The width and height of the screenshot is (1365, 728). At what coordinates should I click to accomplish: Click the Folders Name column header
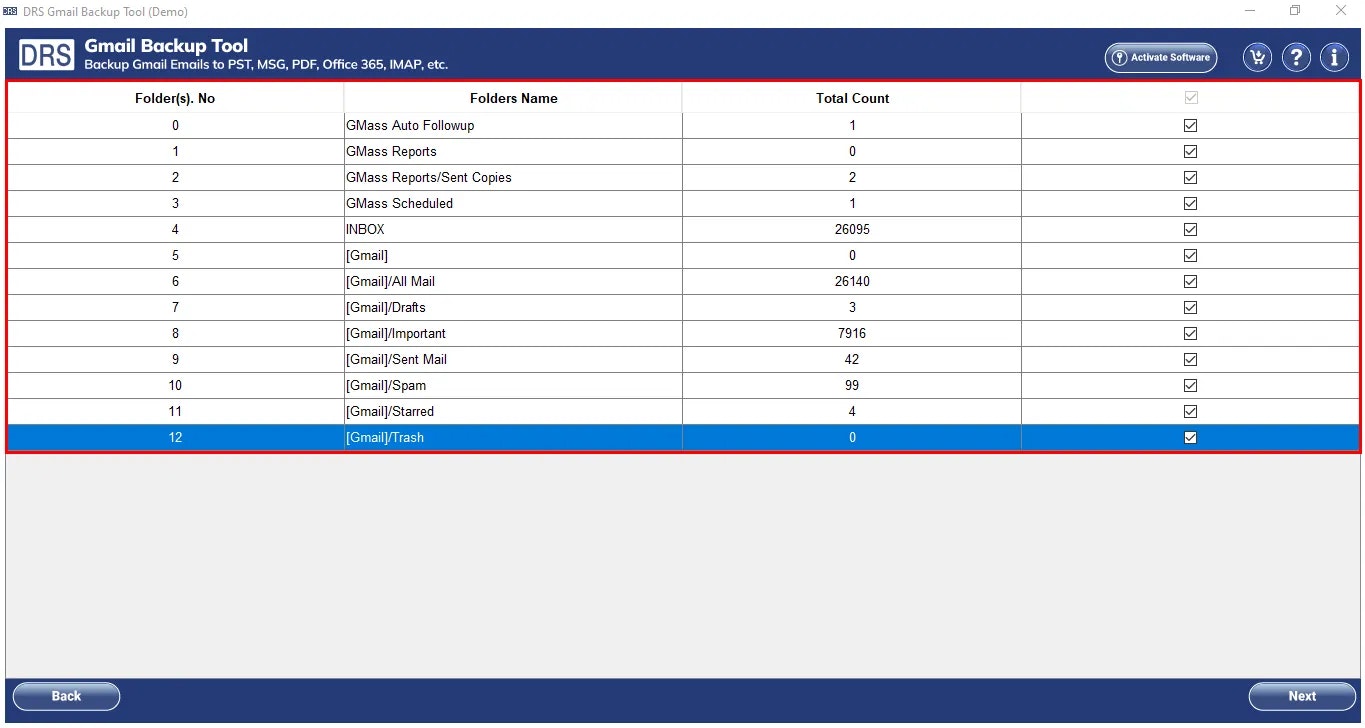click(513, 98)
